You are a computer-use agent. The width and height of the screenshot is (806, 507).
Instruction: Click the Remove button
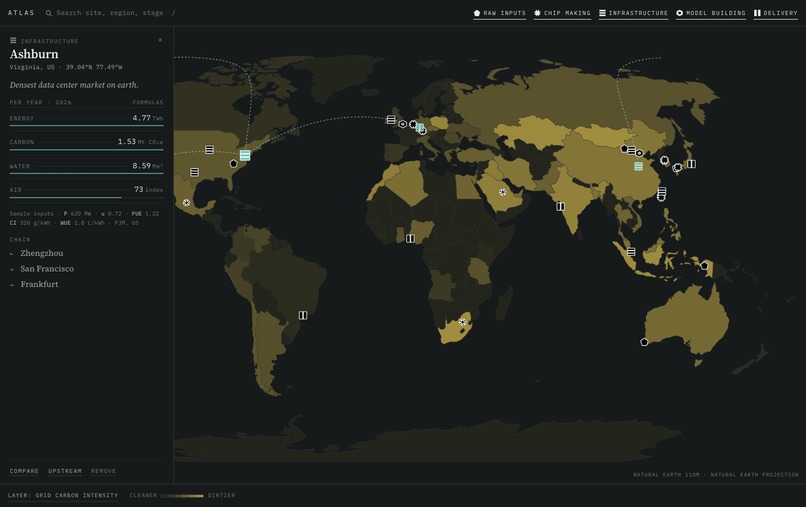103,471
